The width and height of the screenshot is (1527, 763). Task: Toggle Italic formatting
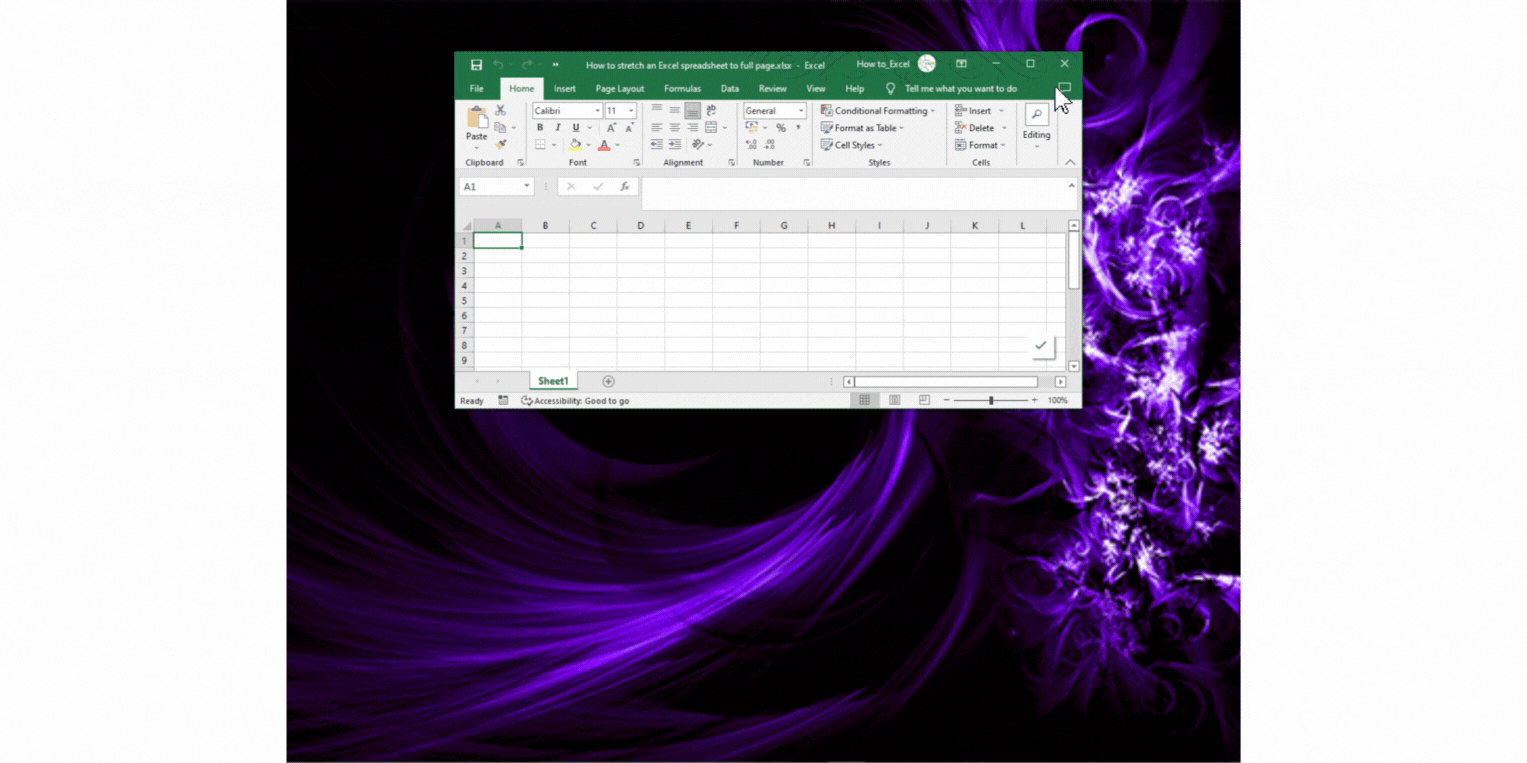click(558, 128)
